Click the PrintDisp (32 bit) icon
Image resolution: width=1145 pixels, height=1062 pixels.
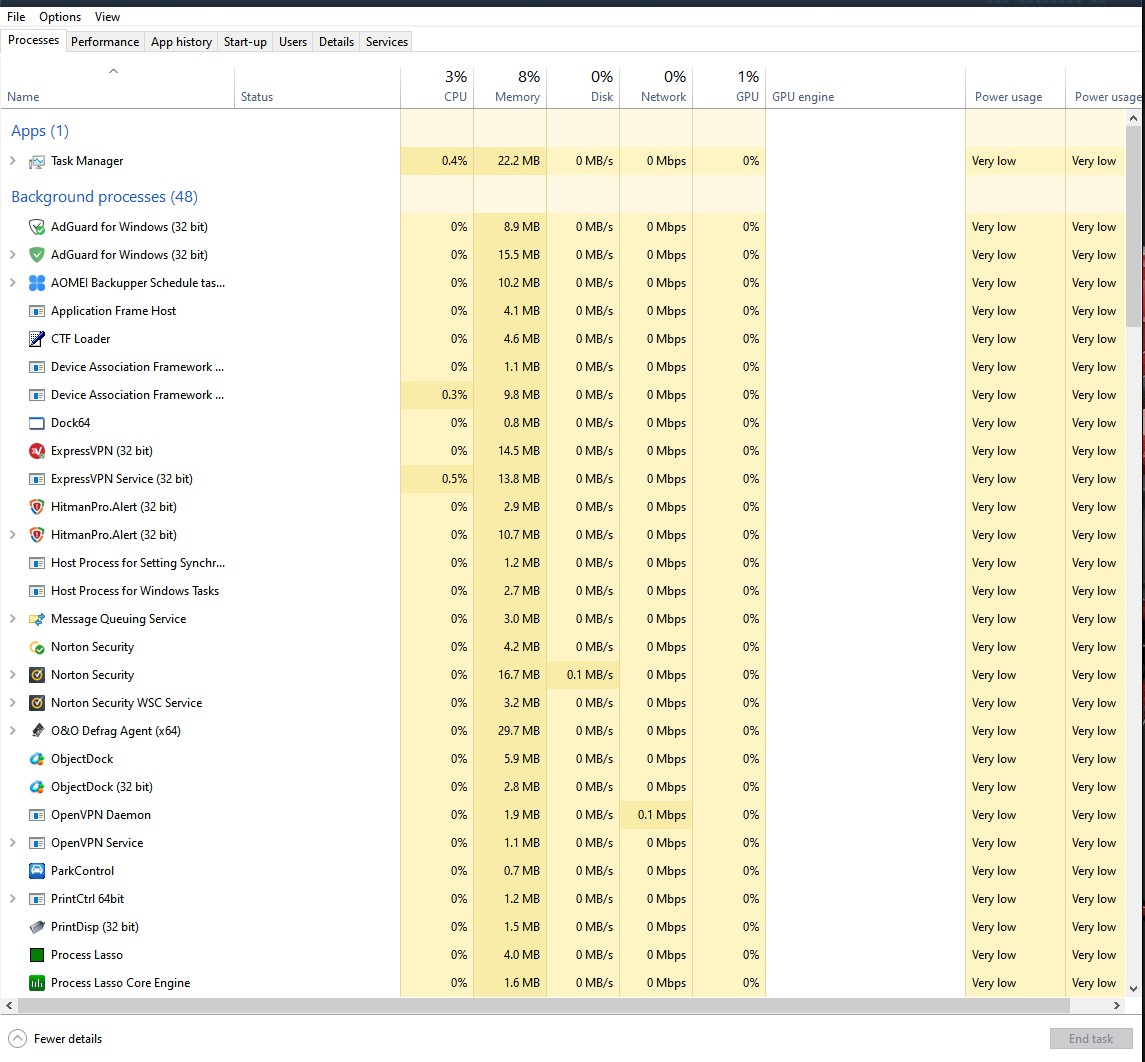click(37, 927)
